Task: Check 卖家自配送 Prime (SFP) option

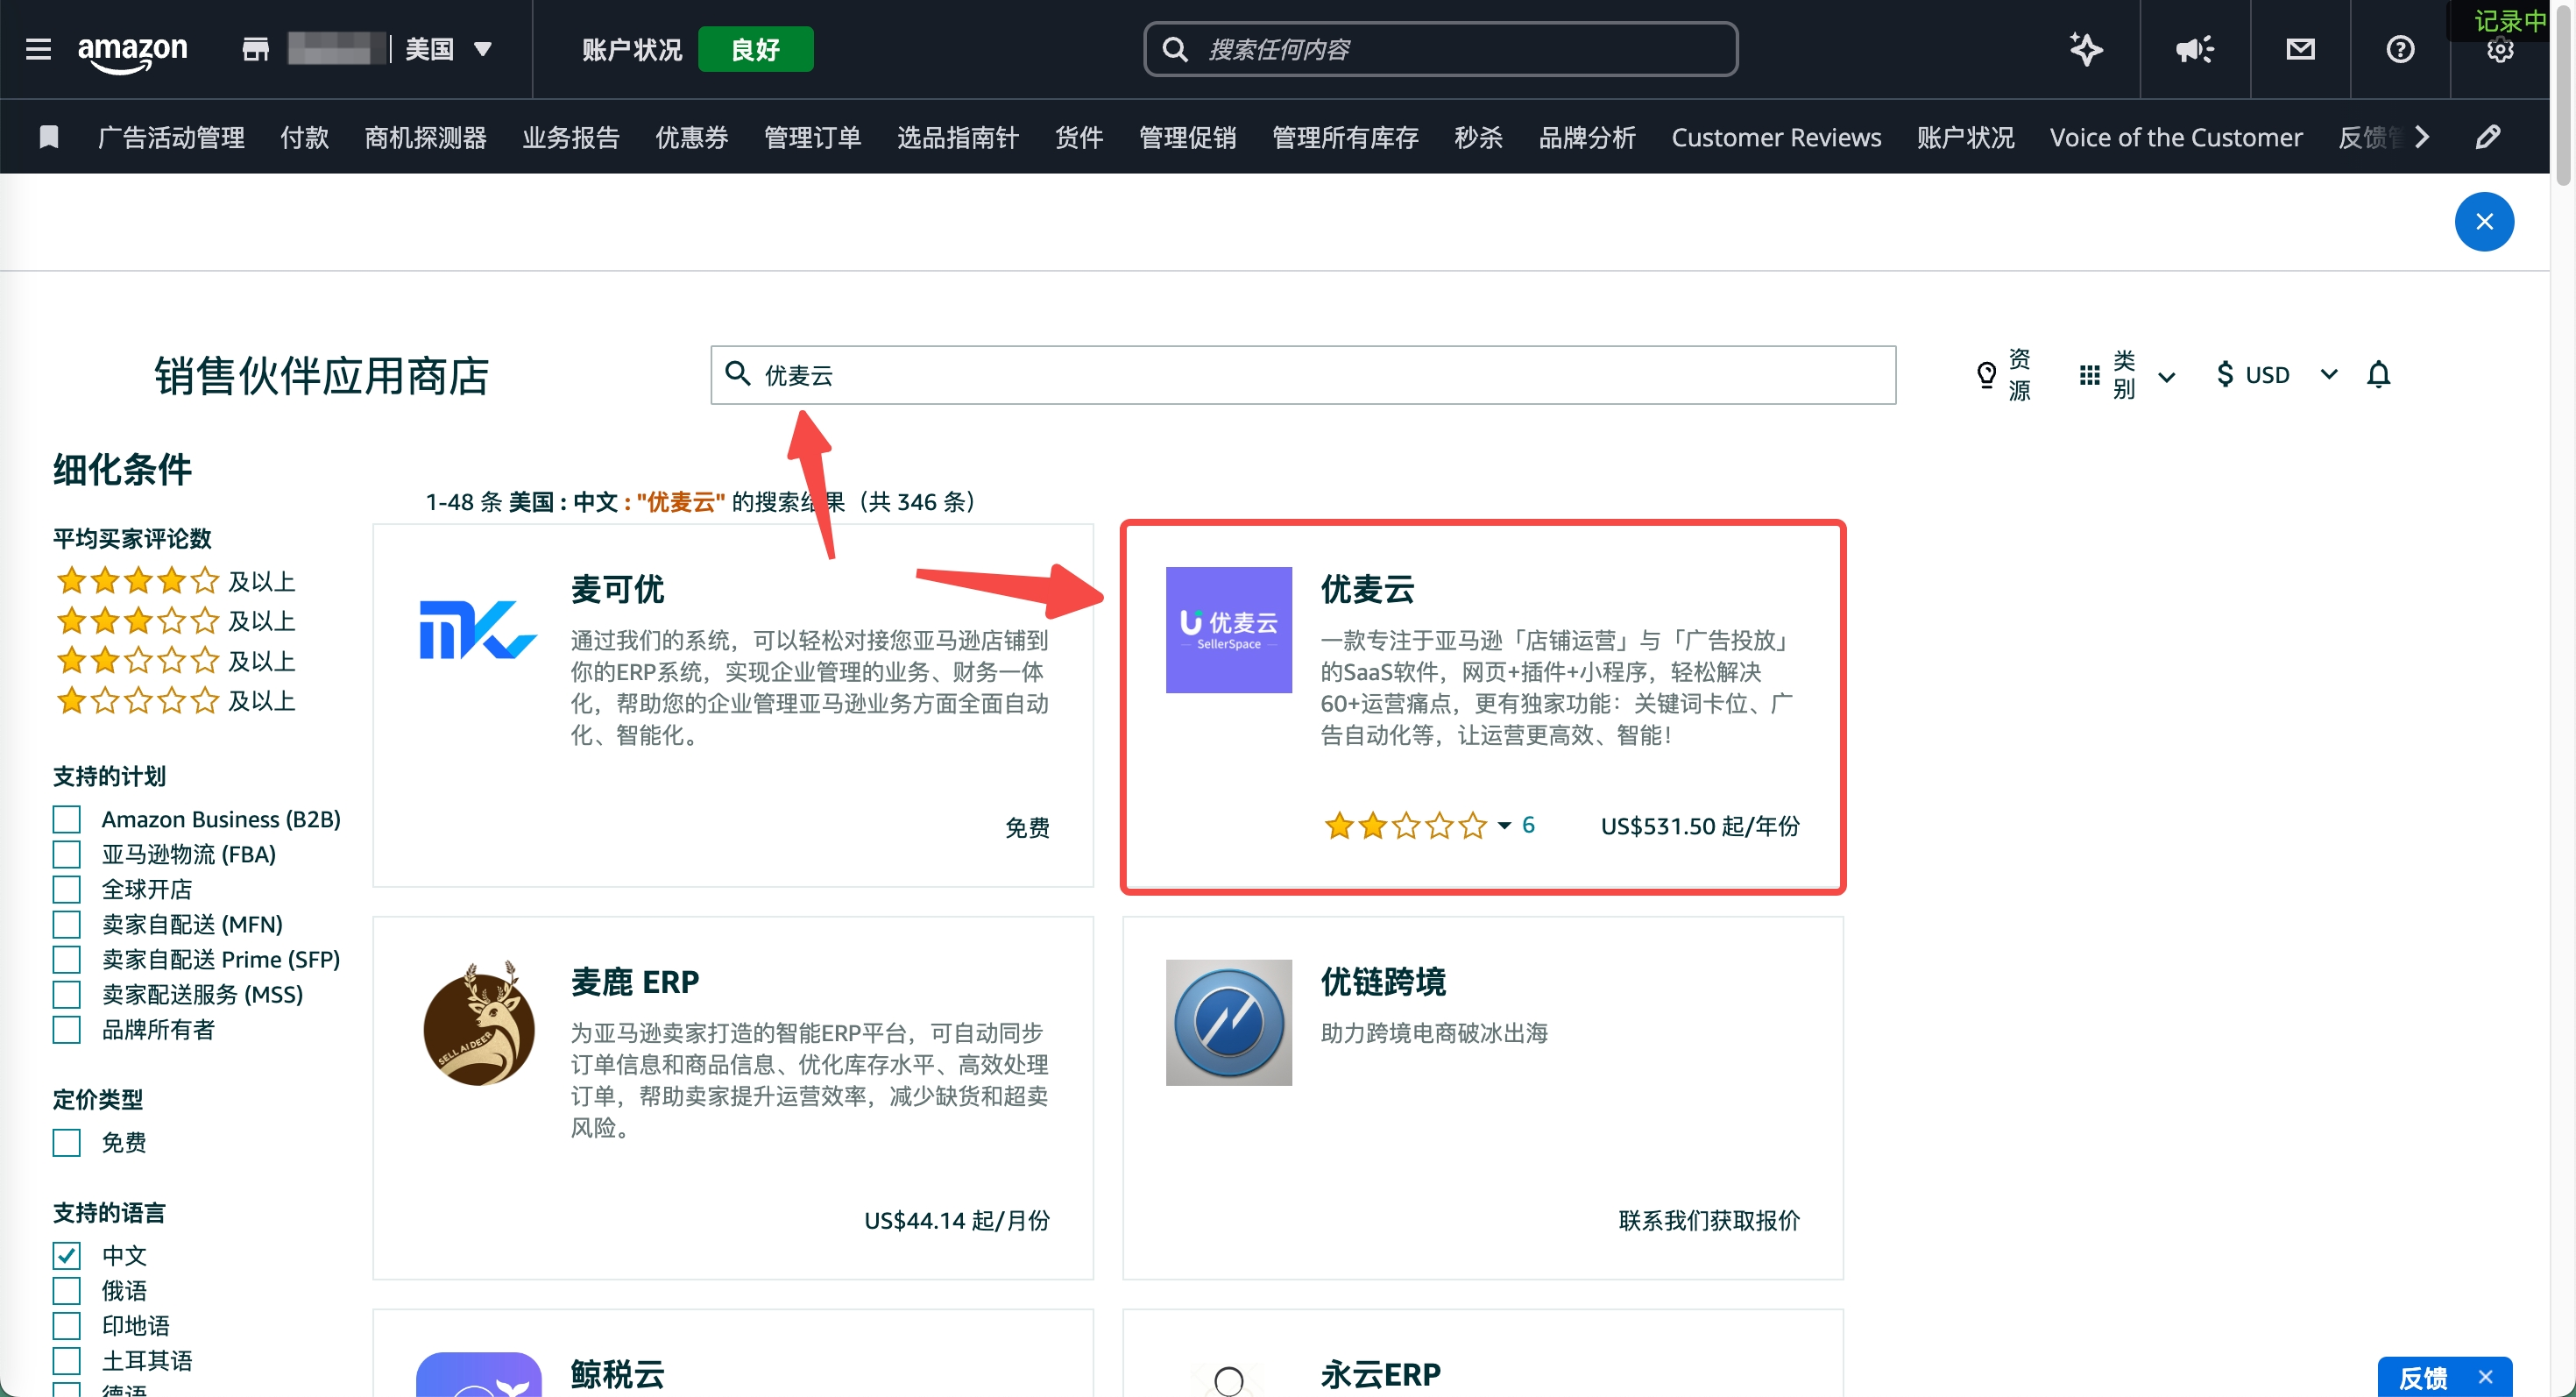Action: (66, 960)
